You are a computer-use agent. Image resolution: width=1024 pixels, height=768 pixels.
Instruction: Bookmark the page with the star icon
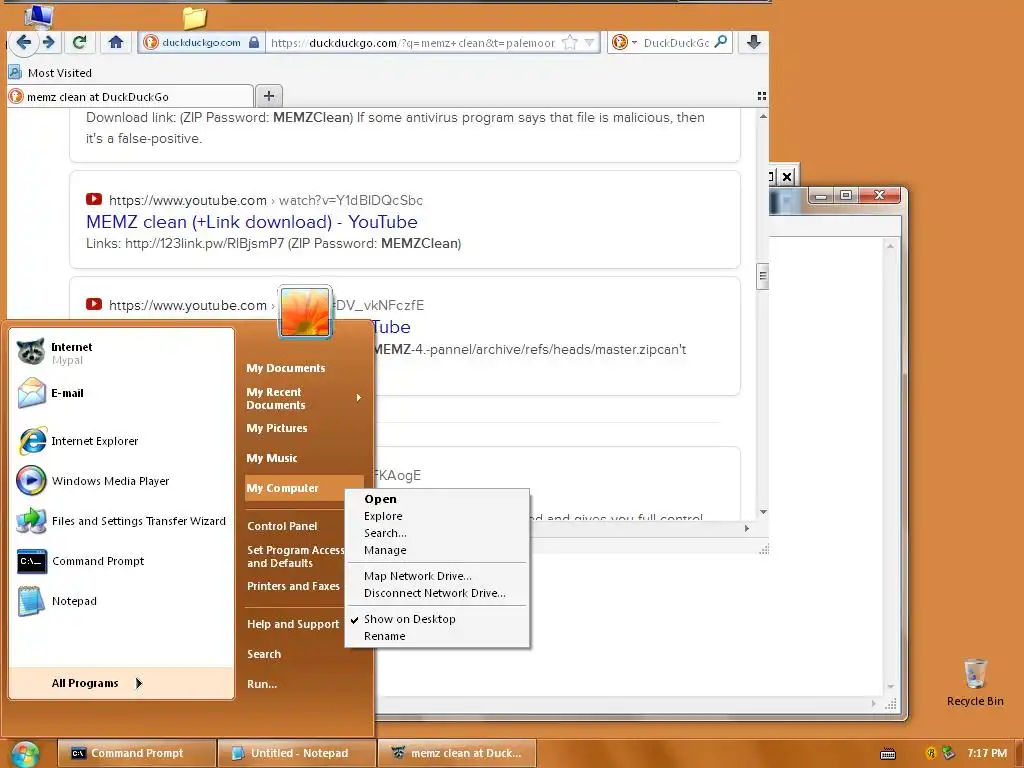[569, 42]
